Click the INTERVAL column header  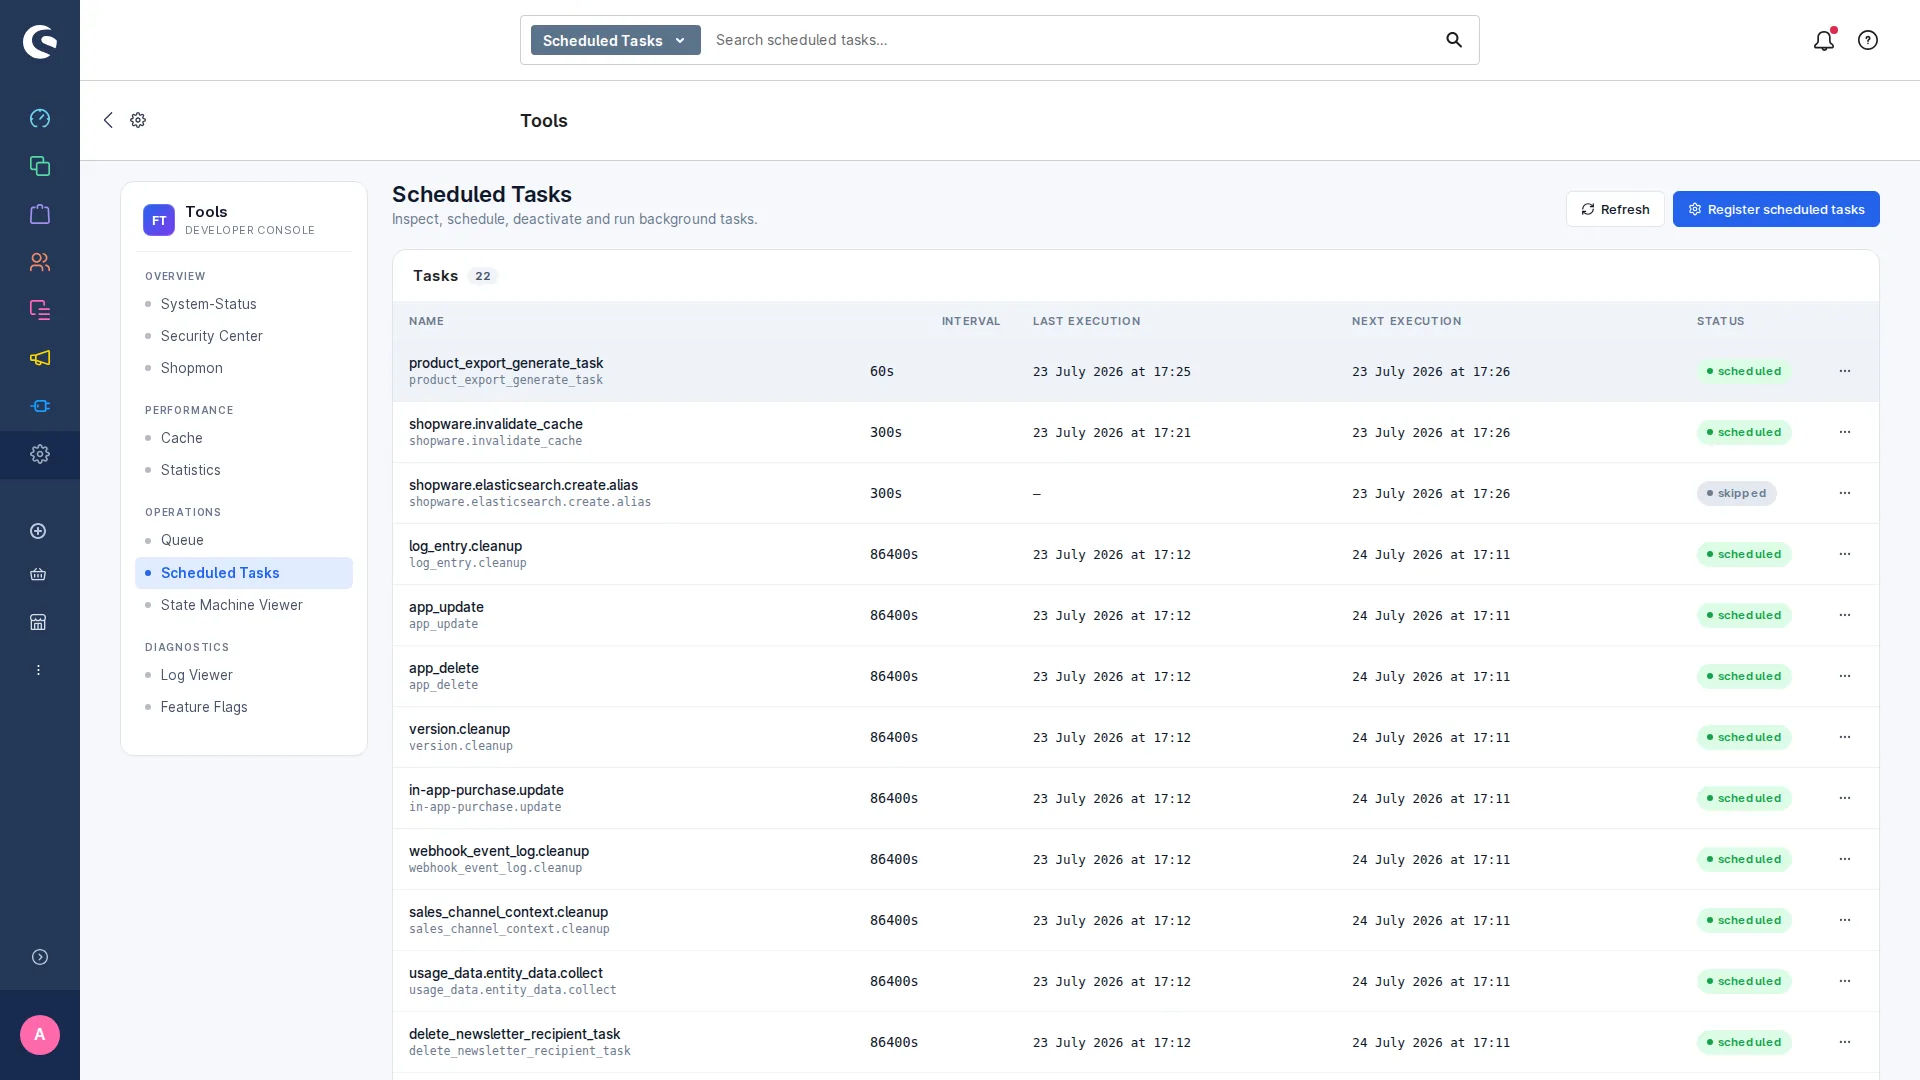(970, 321)
